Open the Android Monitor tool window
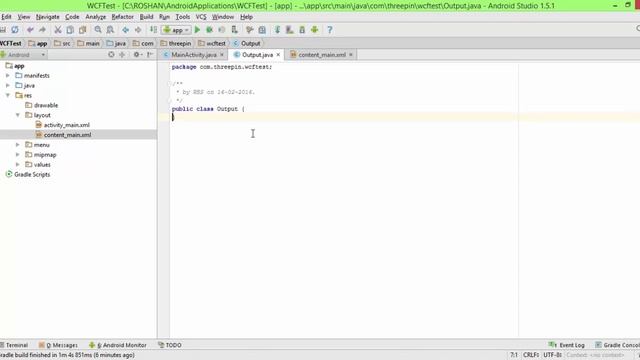 point(118,345)
